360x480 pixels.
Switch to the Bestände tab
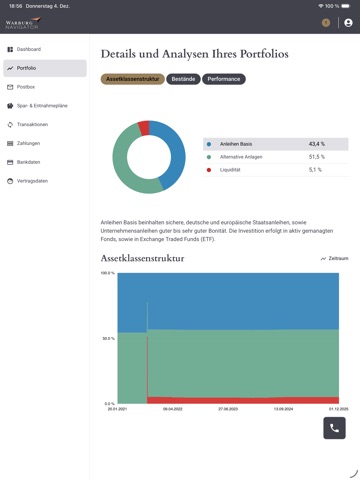(x=183, y=79)
